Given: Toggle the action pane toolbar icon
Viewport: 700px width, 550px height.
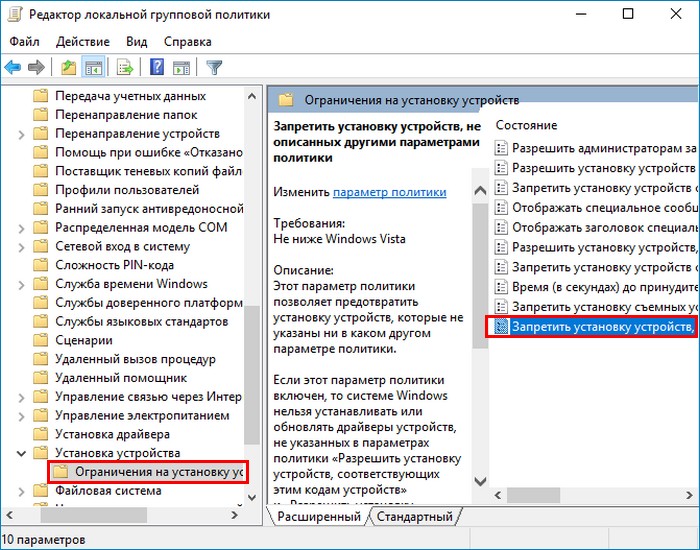Looking at the screenshot, I should pyautogui.click(x=181, y=67).
